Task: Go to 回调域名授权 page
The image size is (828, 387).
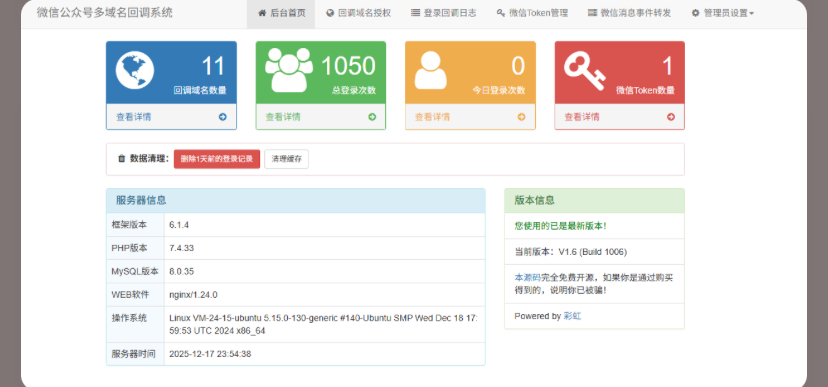Action: (x=359, y=13)
